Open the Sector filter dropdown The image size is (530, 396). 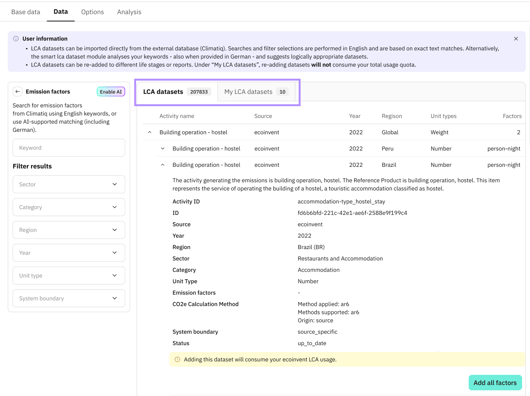pos(69,184)
